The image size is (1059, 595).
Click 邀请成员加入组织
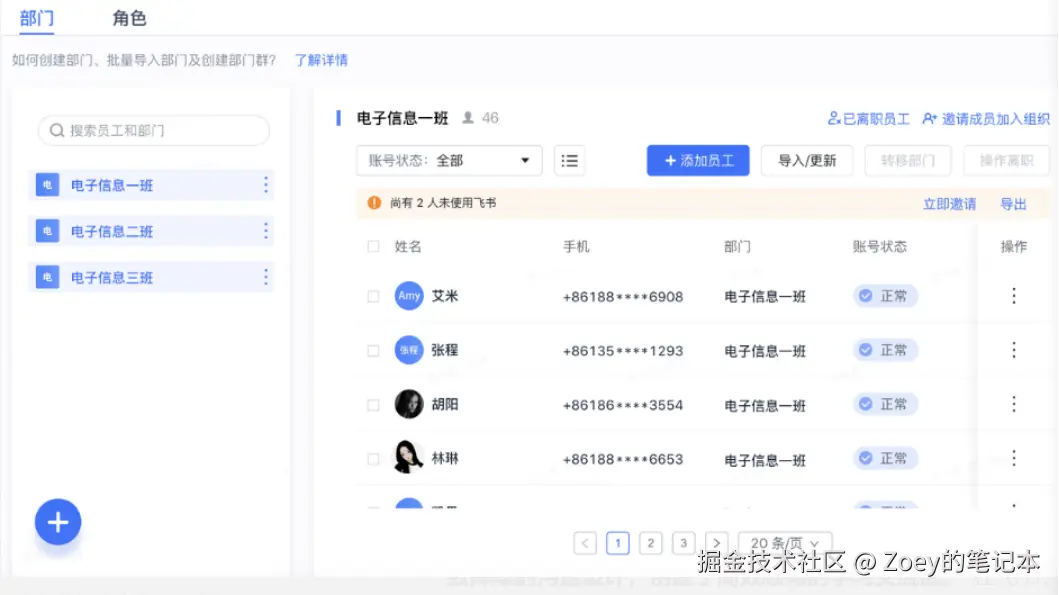986,119
